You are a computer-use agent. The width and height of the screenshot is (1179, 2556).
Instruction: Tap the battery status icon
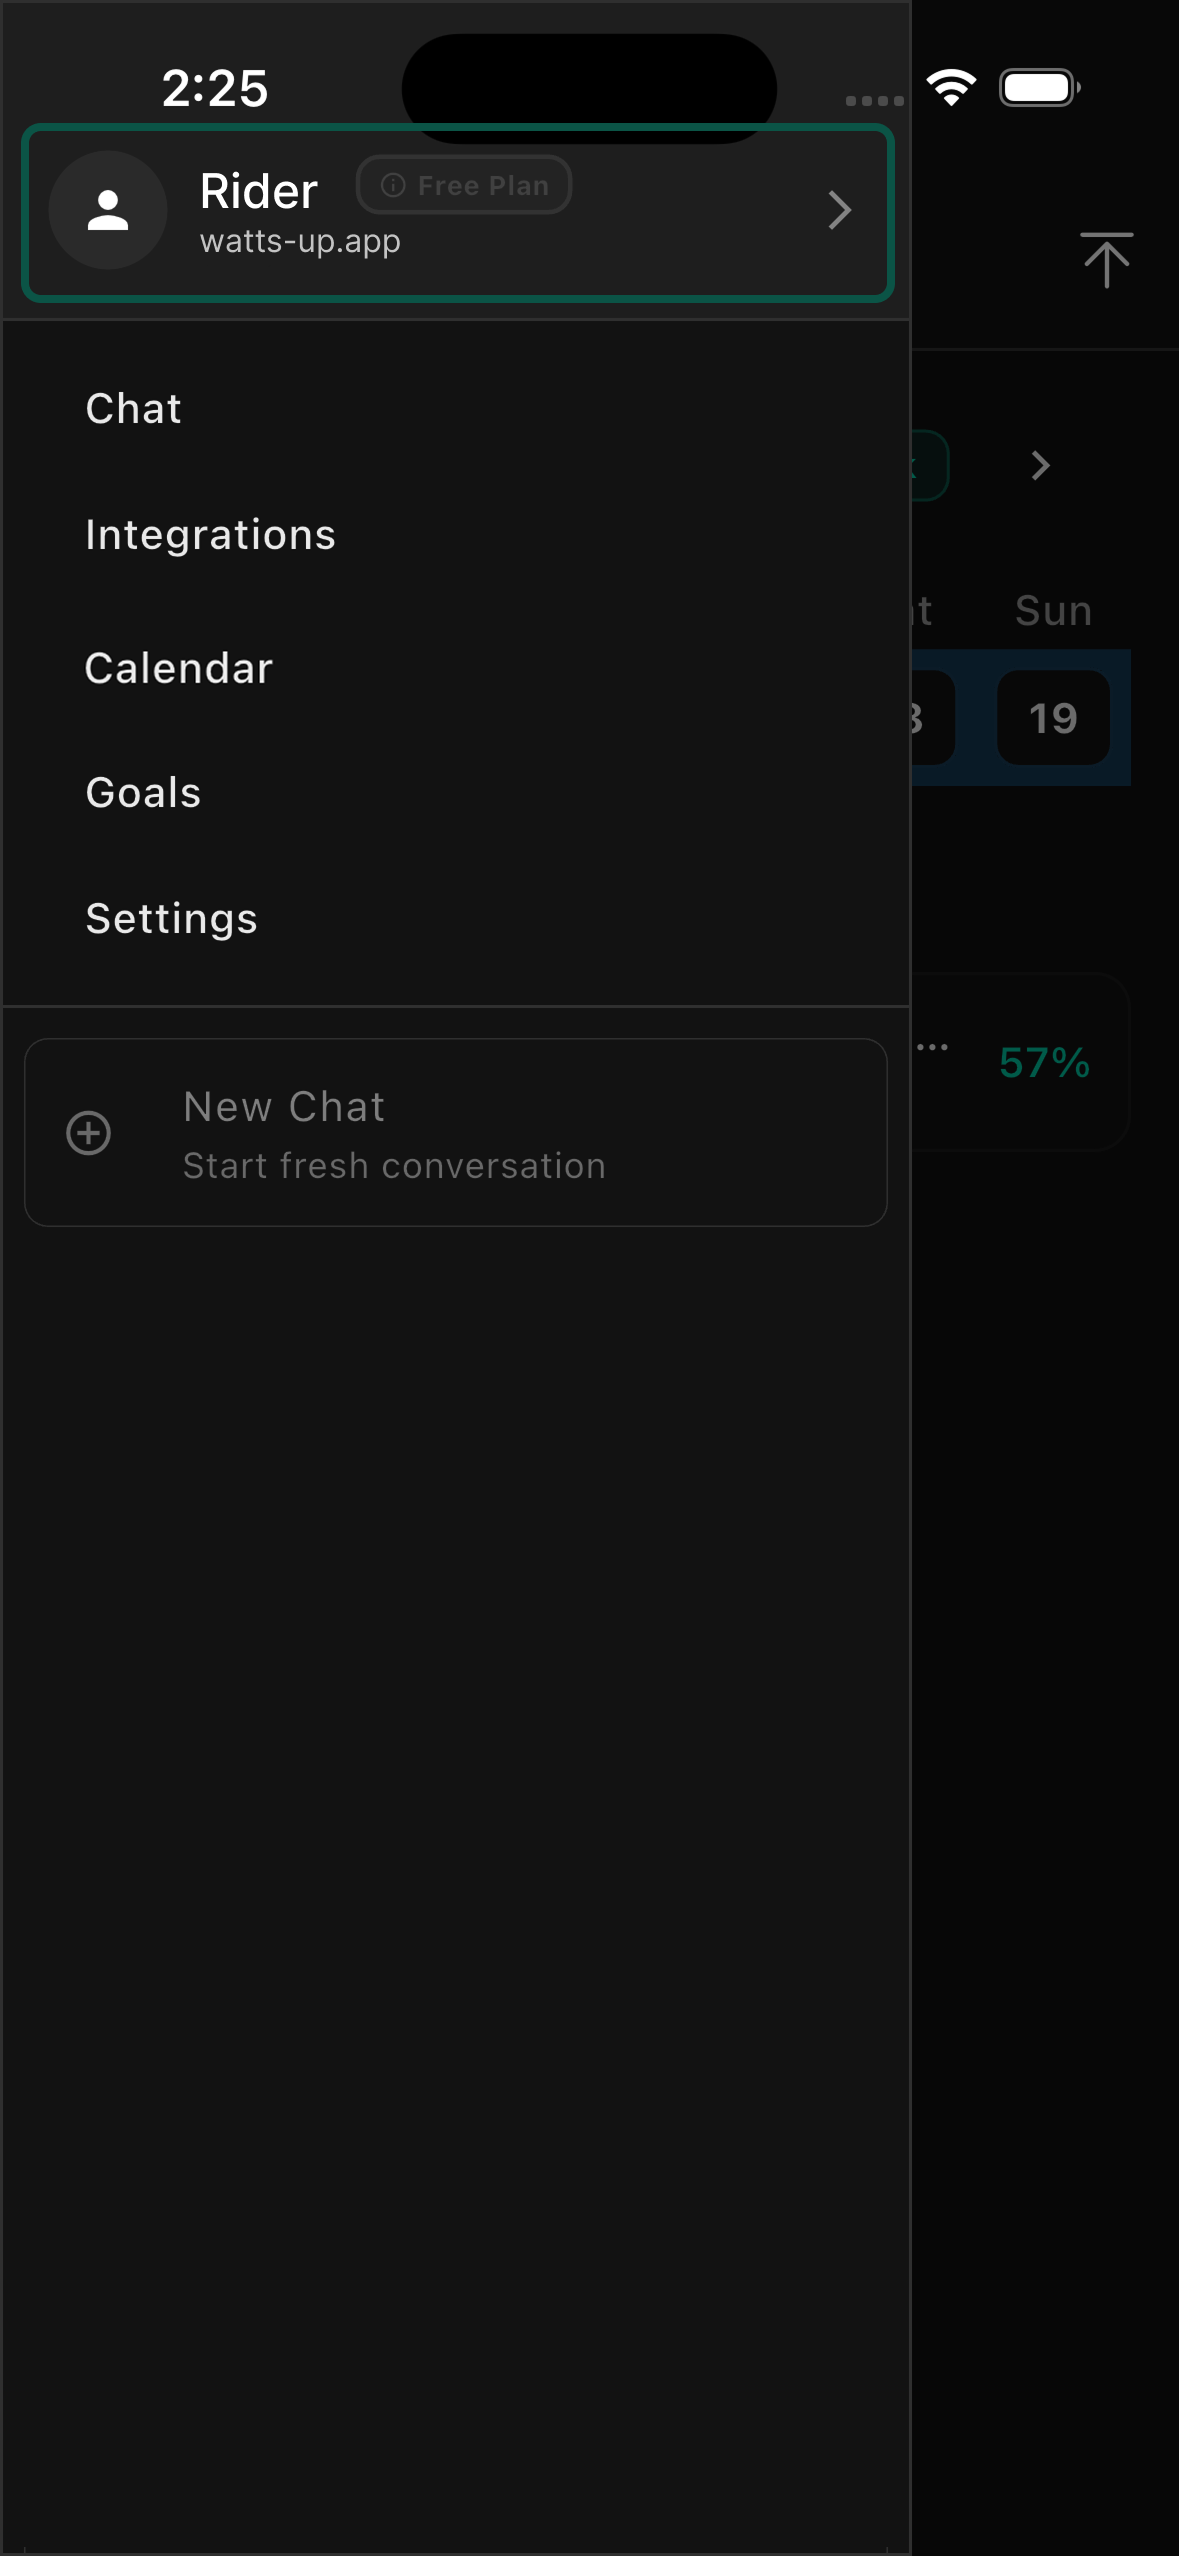[1039, 88]
